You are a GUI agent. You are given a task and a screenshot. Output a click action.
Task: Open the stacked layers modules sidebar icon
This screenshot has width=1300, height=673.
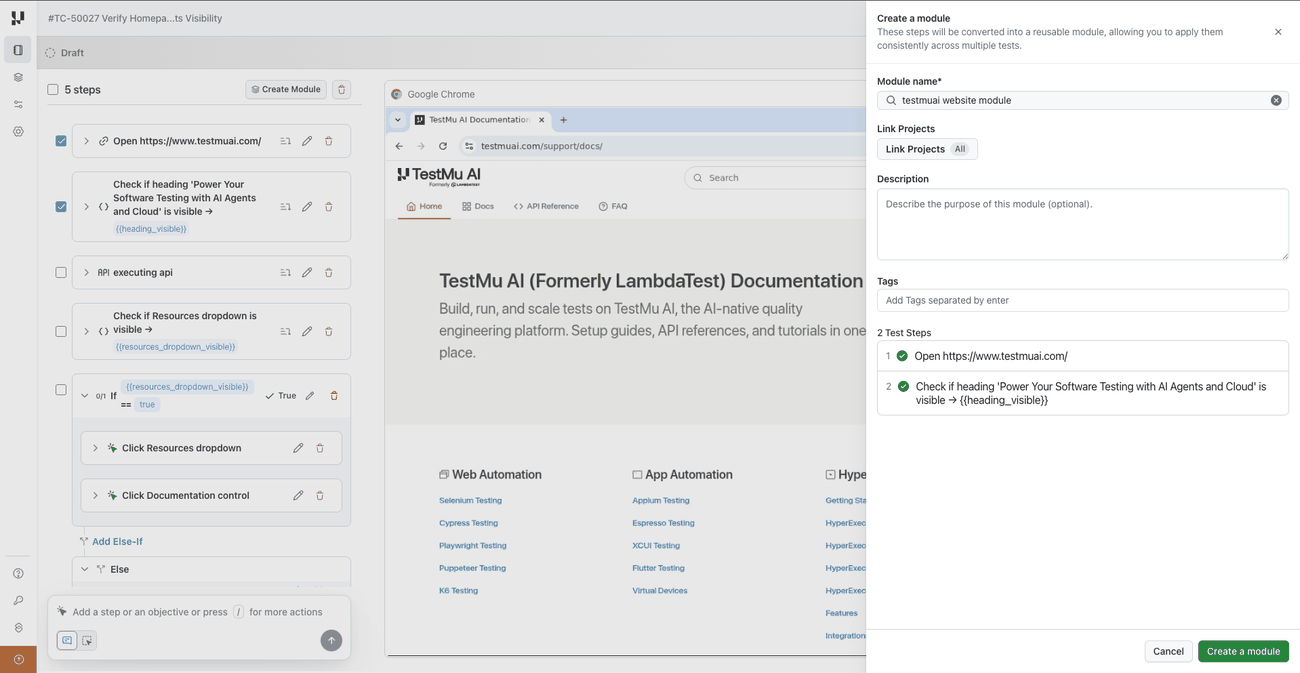(18, 77)
